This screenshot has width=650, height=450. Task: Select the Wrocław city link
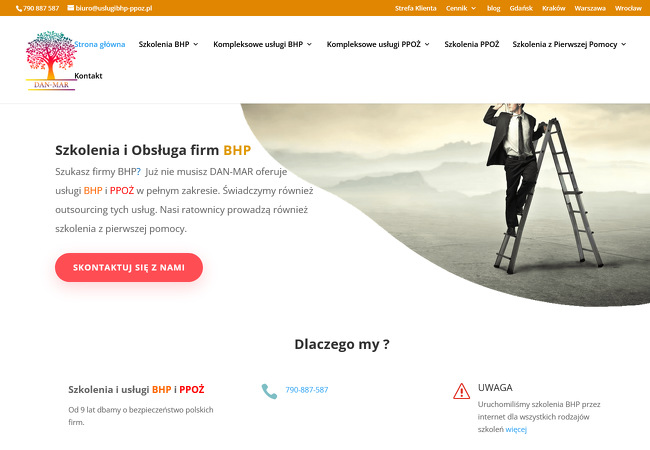(x=628, y=8)
